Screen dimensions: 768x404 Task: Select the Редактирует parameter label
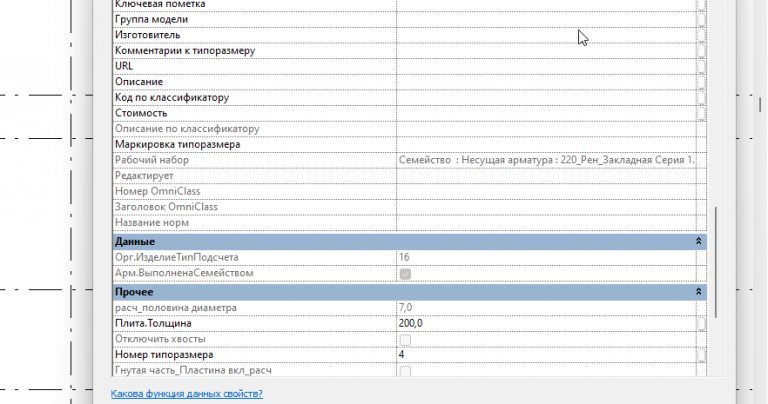point(144,176)
